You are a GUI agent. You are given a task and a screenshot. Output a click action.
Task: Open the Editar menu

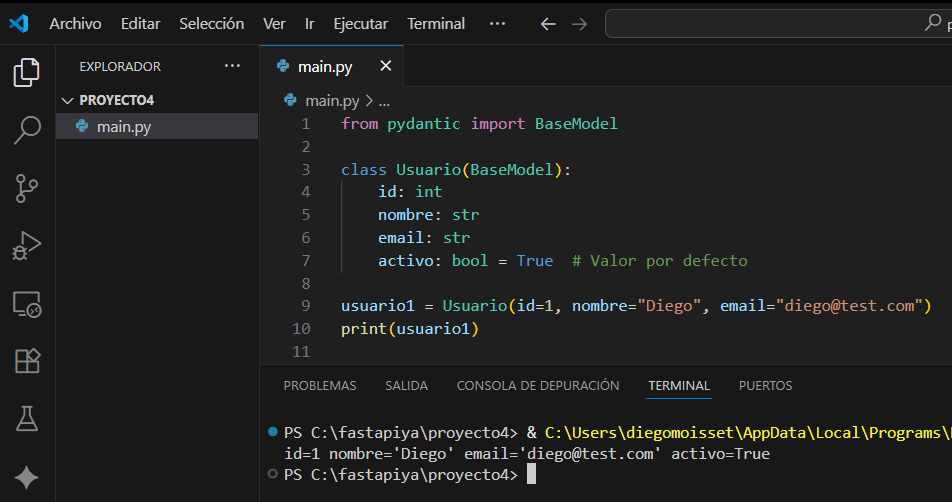click(x=140, y=24)
